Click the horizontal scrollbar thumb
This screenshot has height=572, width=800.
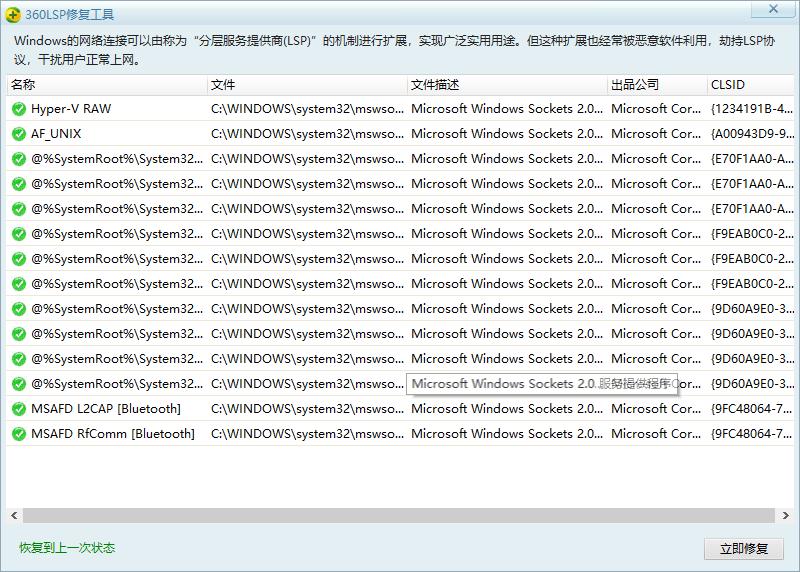tap(398, 515)
